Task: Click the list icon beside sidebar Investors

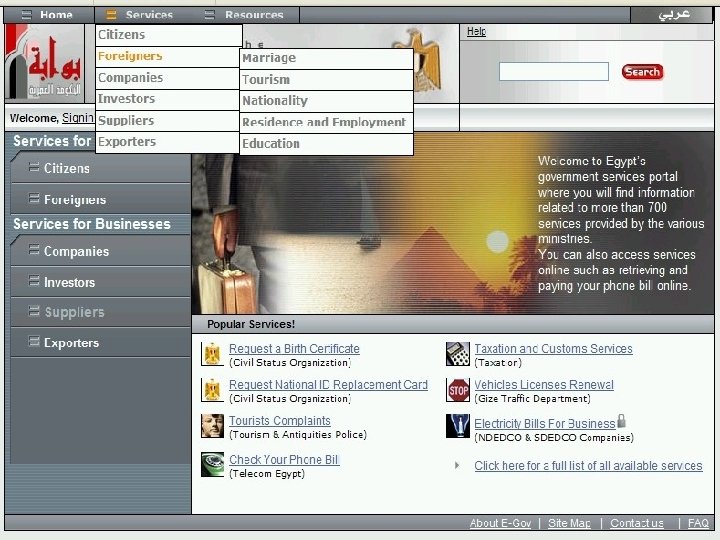Action: tap(34, 281)
